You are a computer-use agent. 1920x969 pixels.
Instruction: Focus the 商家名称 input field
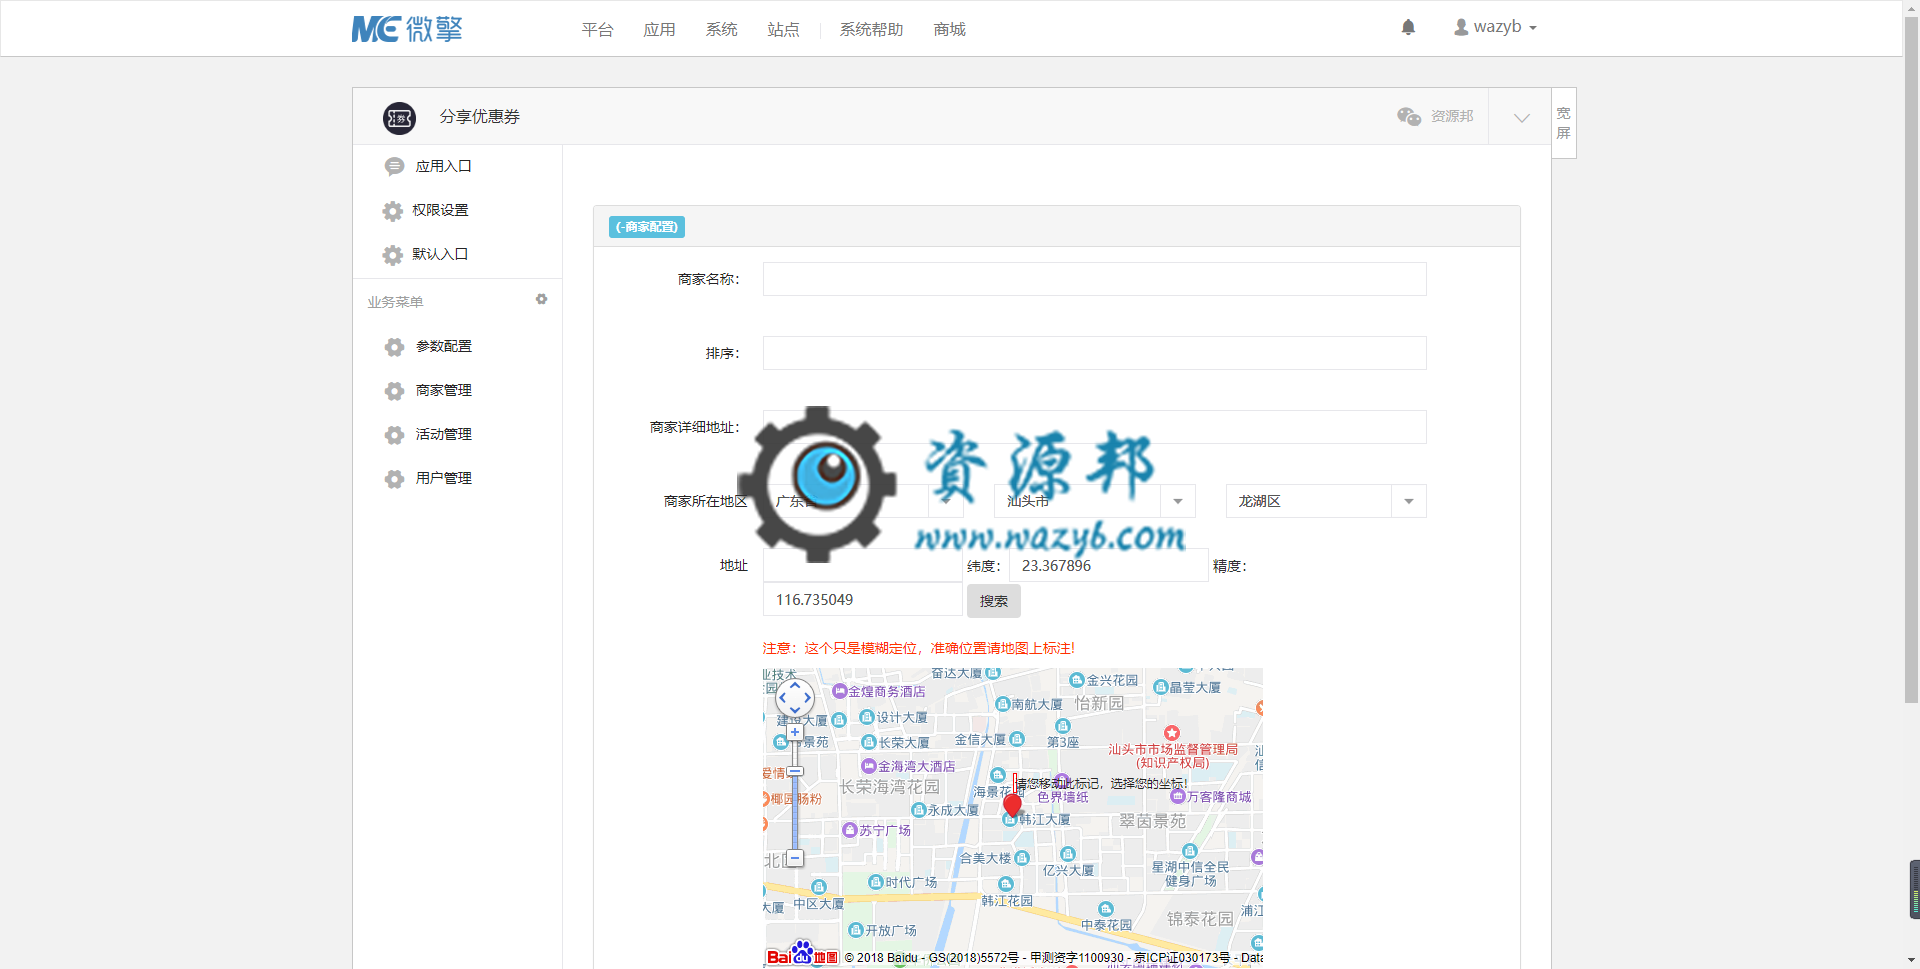(1094, 279)
